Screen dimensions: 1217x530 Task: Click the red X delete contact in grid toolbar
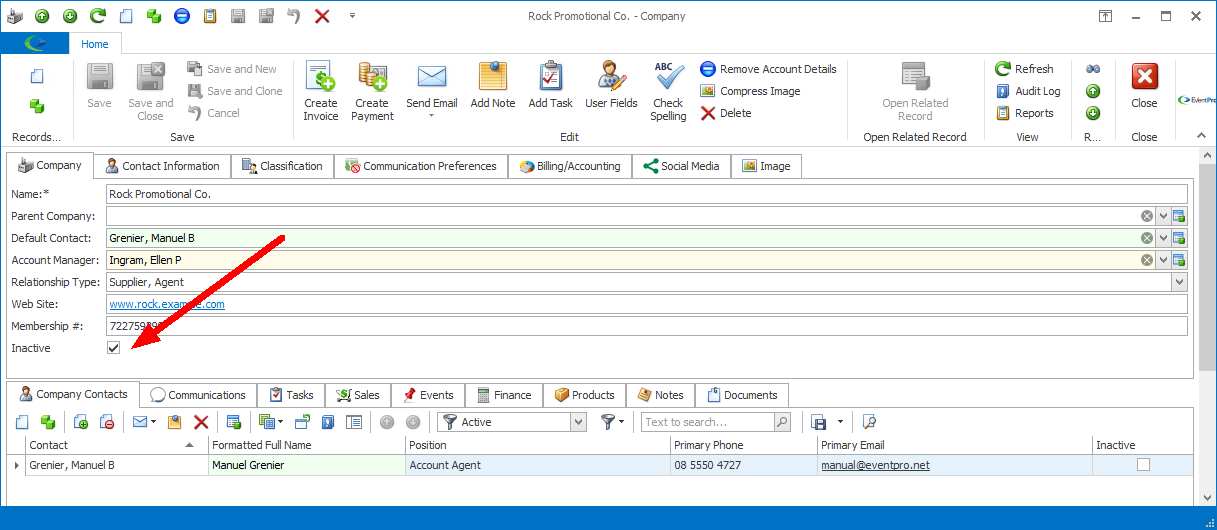click(x=201, y=422)
